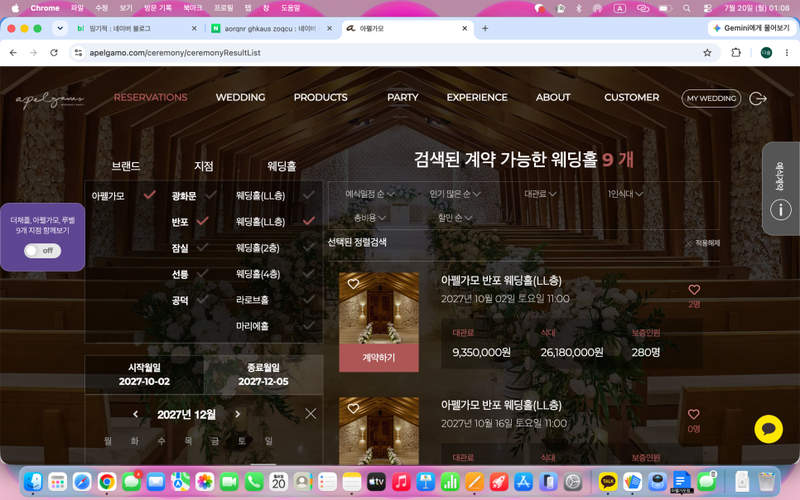Close the calendar with the X icon
Viewport: 800px width, 500px height.
(310, 414)
